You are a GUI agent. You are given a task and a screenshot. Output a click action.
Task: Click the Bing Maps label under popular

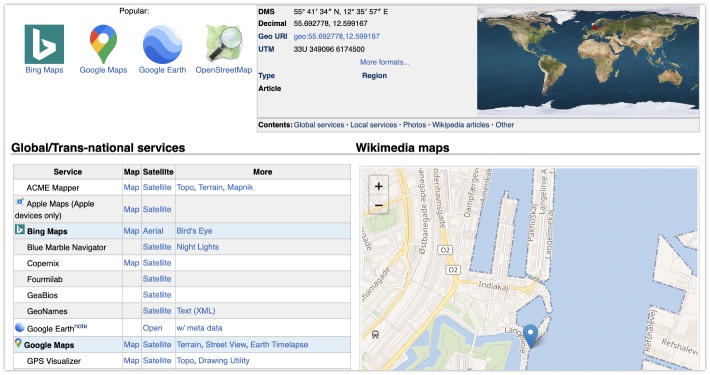click(x=44, y=70)
